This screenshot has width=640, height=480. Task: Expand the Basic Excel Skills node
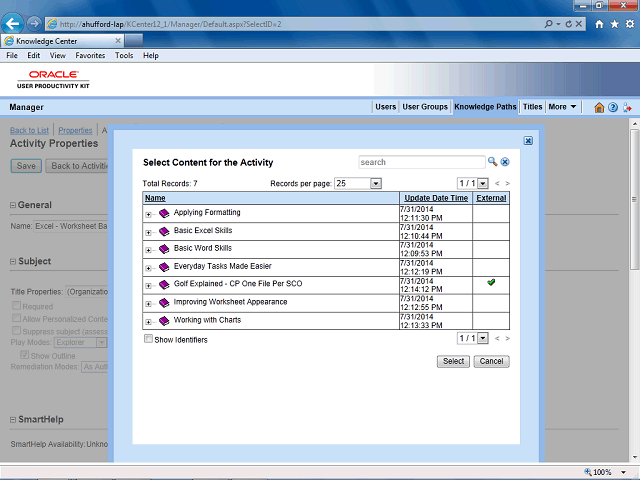148,233
